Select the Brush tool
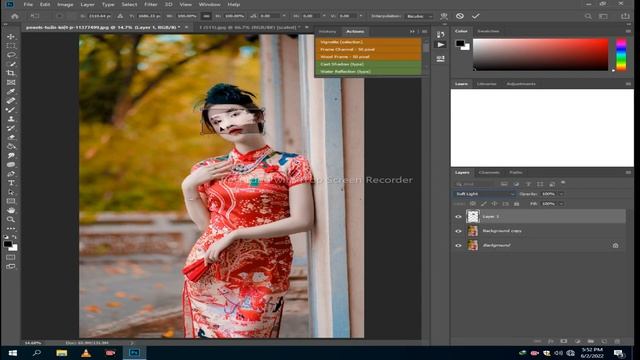 11,109
